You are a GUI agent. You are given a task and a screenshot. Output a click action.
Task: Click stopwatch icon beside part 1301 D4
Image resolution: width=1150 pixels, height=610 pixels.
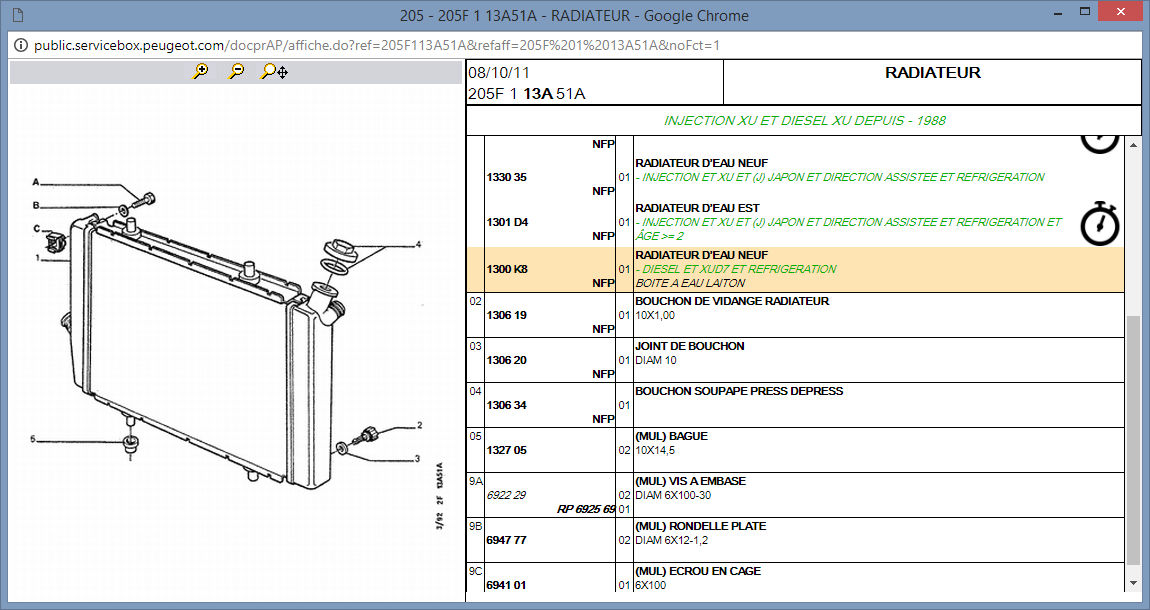[1099, 223]
